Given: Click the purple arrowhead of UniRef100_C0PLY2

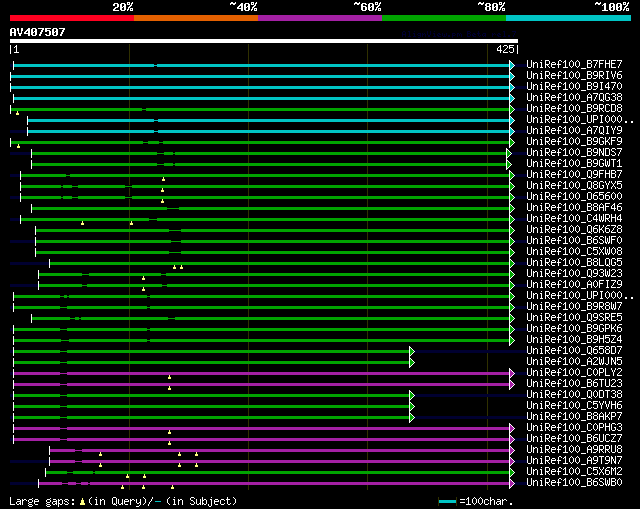Looking at the screenshot, I should (512, 373).
